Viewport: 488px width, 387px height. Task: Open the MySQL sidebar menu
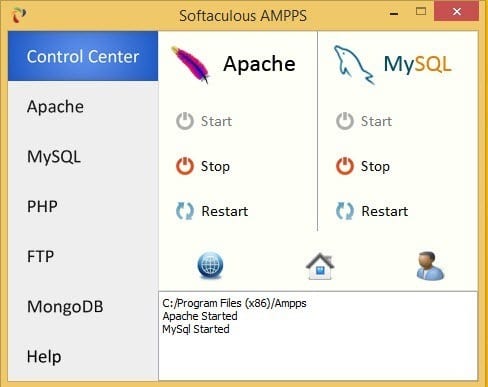[83, 157]
